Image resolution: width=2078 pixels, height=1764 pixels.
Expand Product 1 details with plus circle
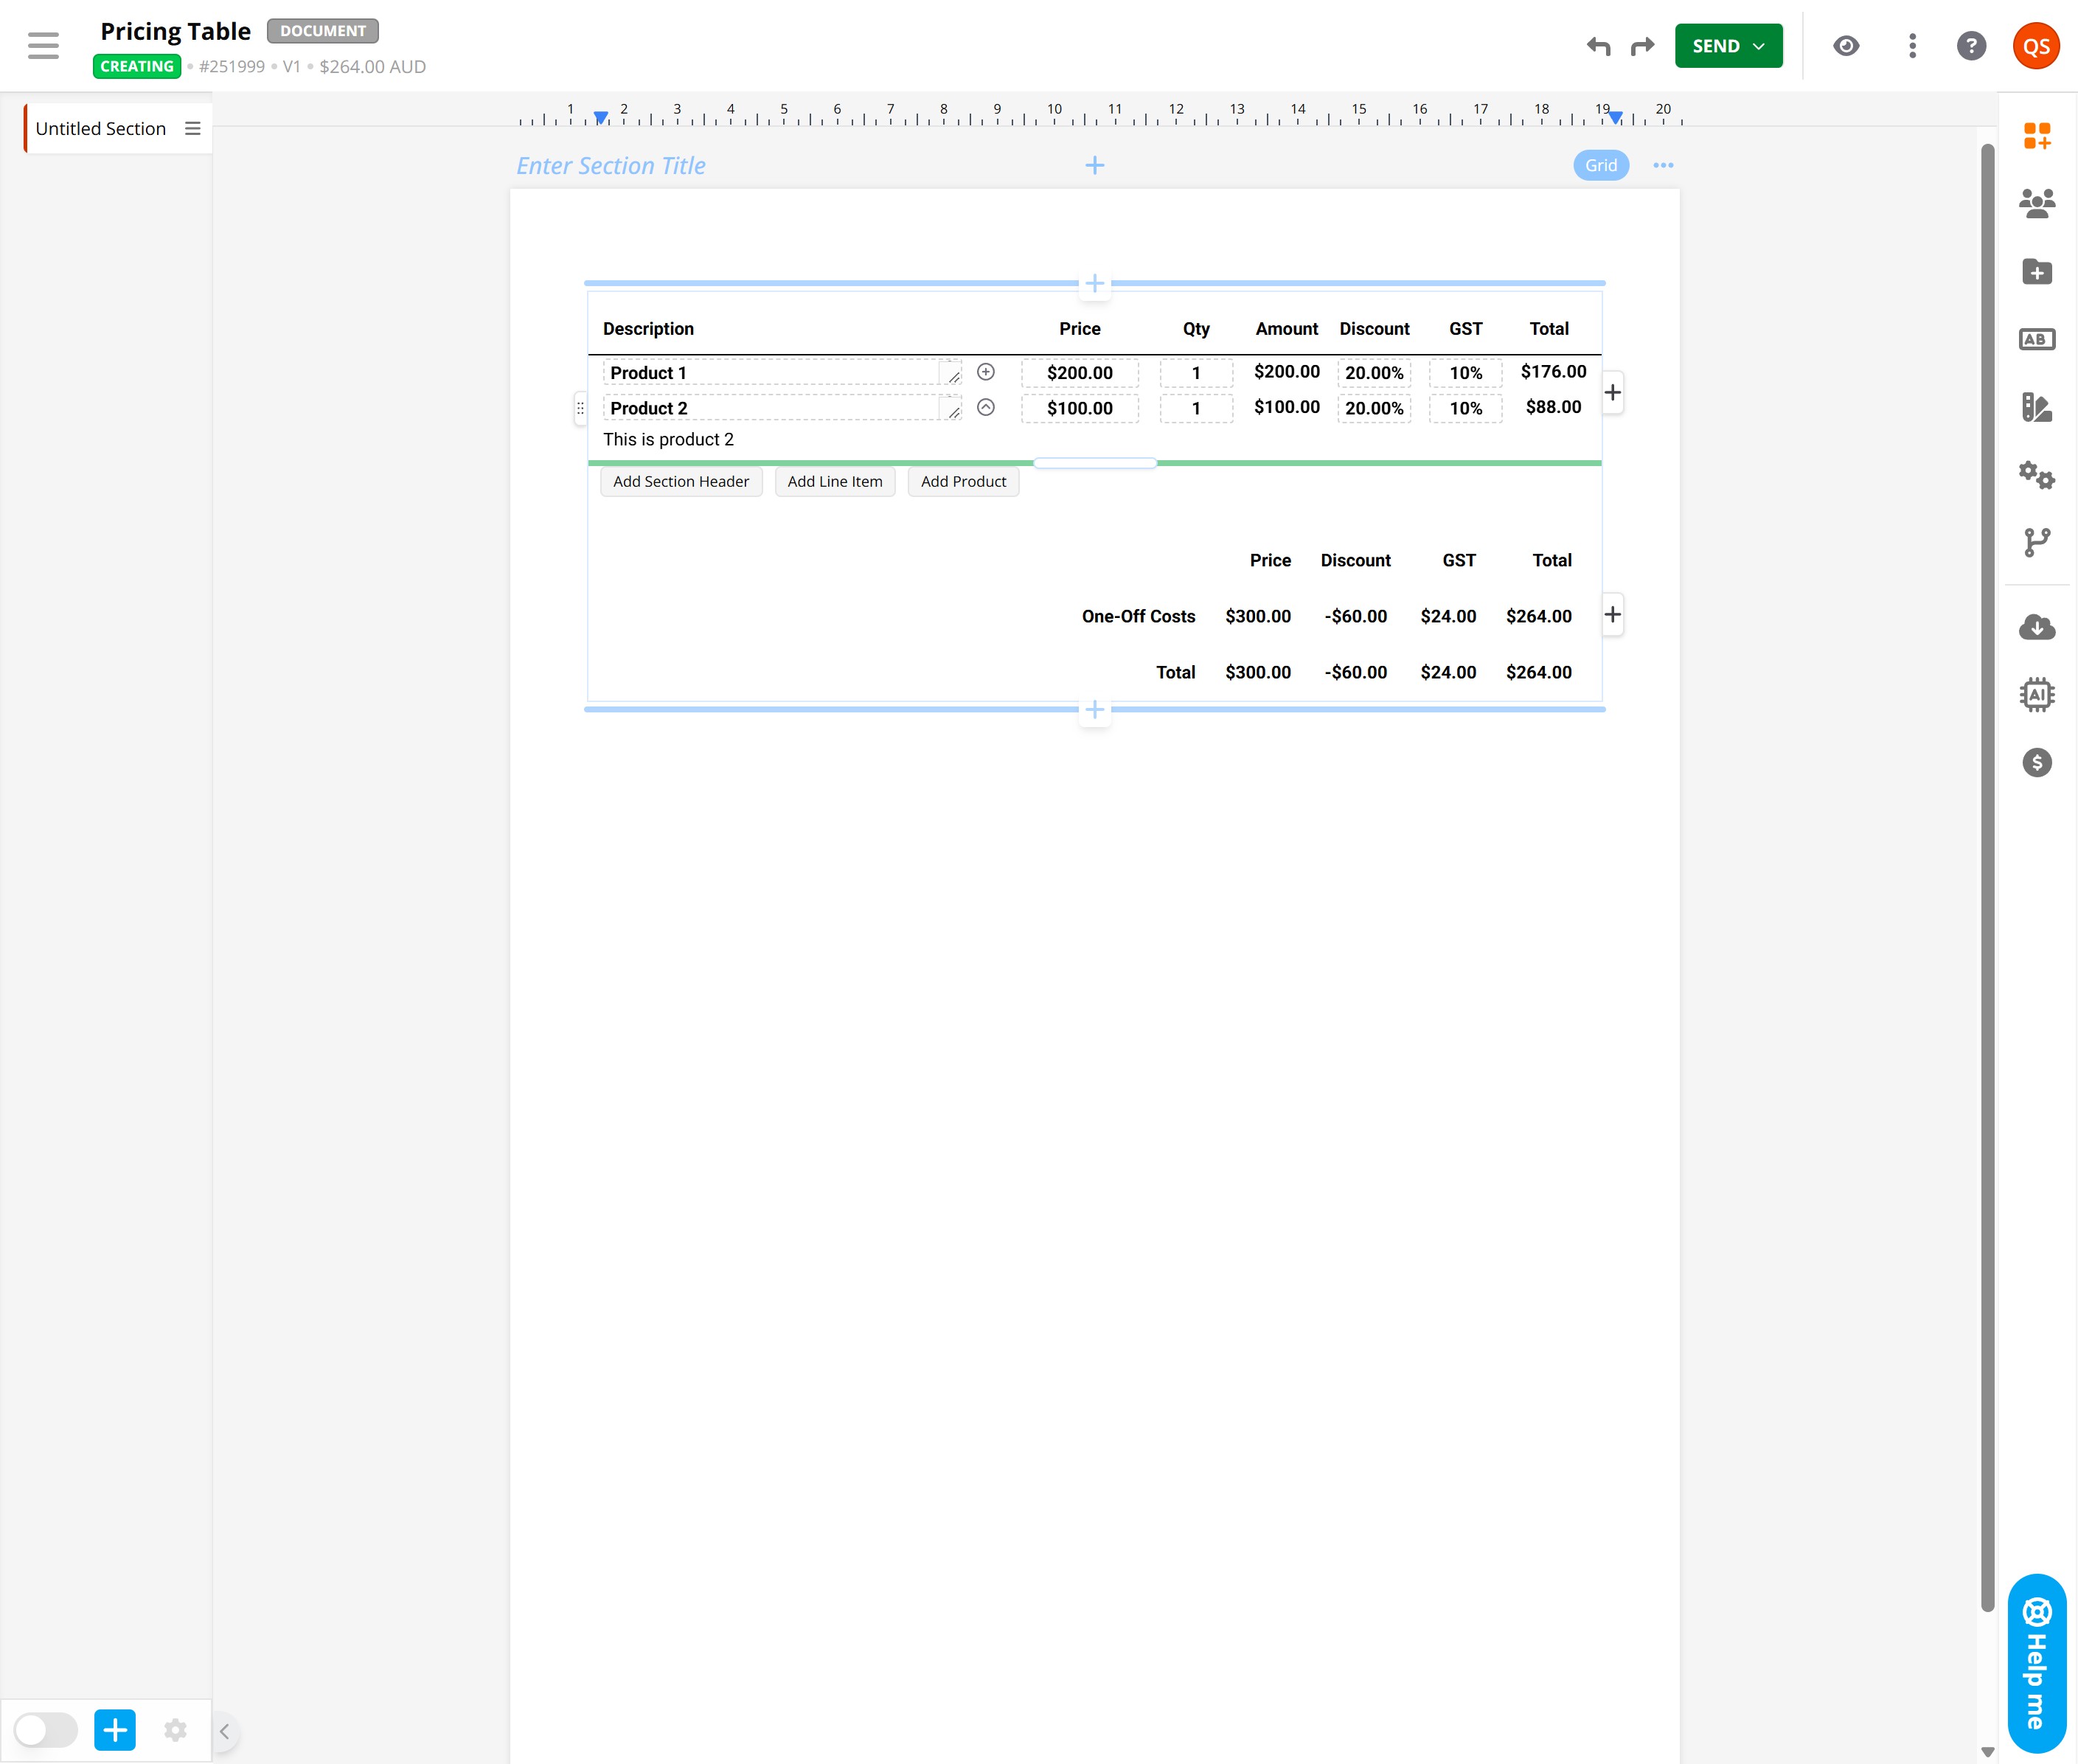tap(985, 372)
